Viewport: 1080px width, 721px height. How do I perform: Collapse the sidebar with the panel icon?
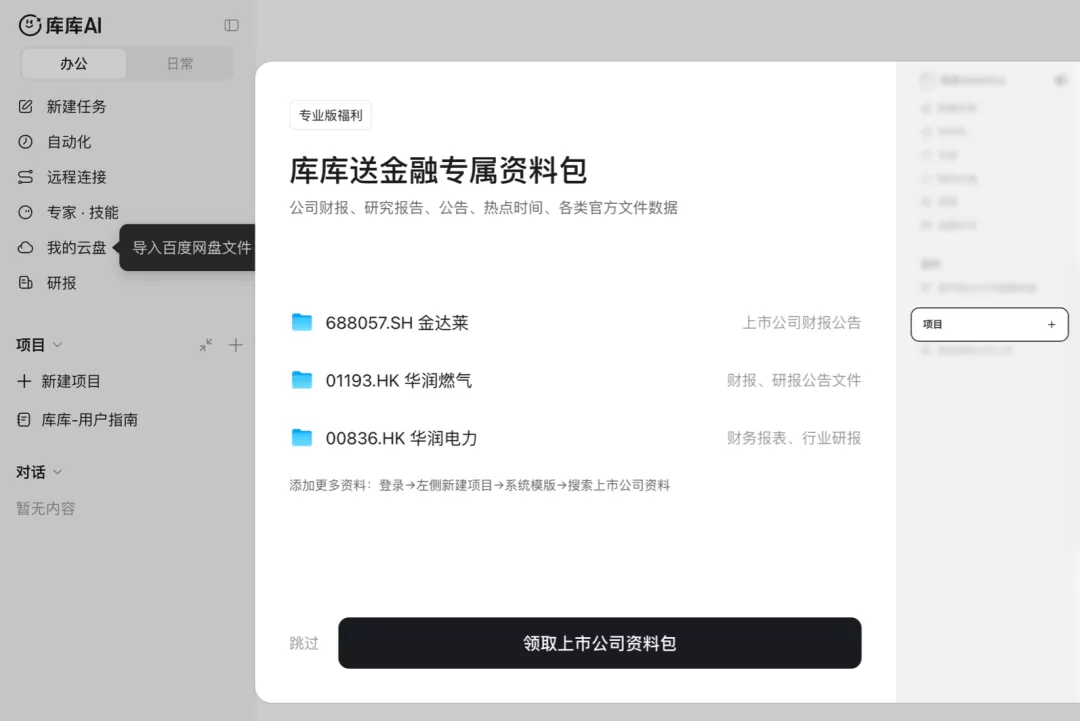pos(231,25)
